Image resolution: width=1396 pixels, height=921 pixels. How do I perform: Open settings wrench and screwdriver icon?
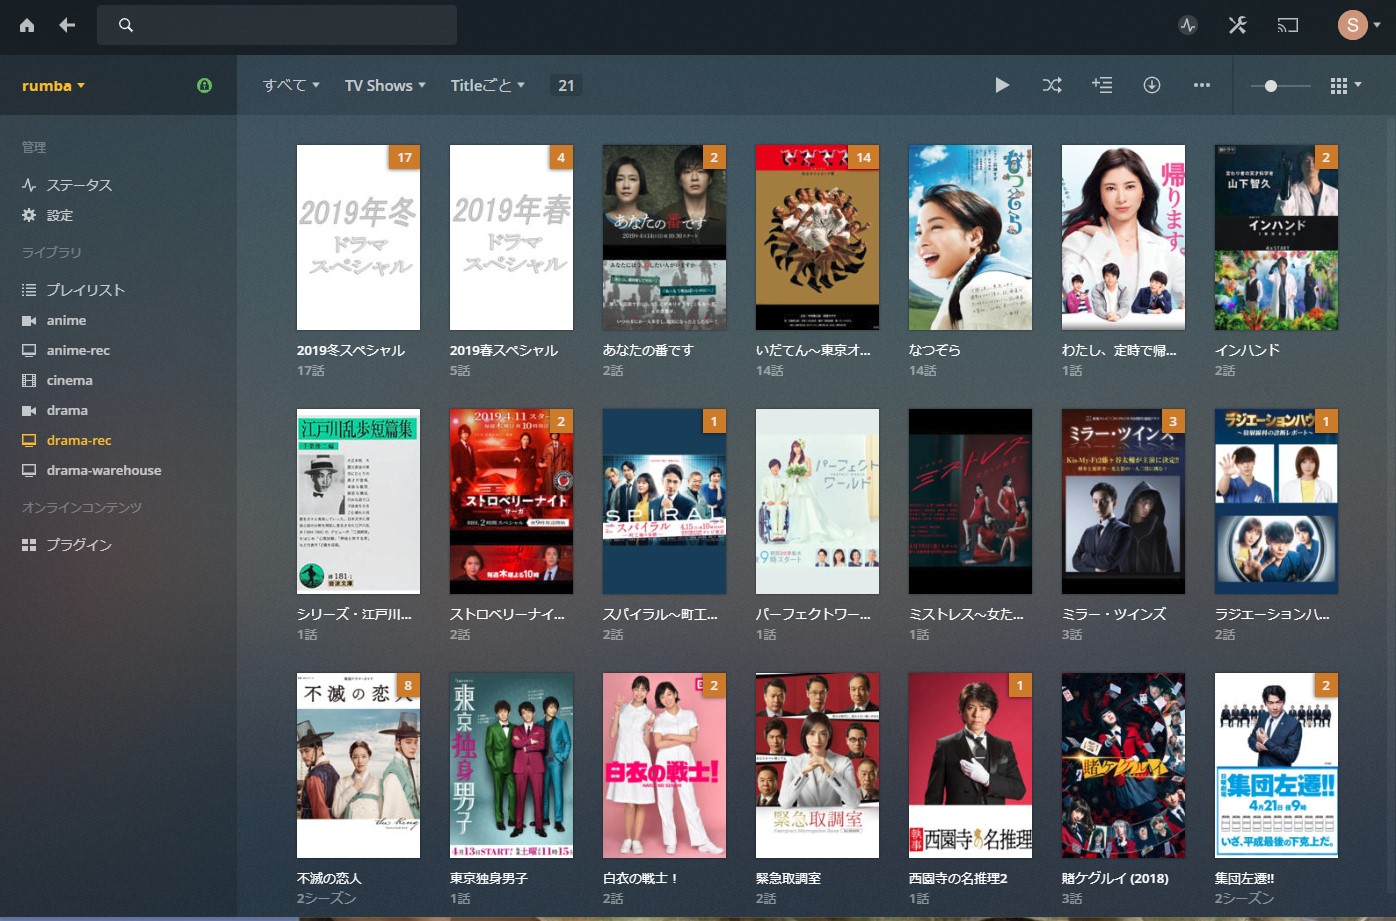pos(1238,26)
